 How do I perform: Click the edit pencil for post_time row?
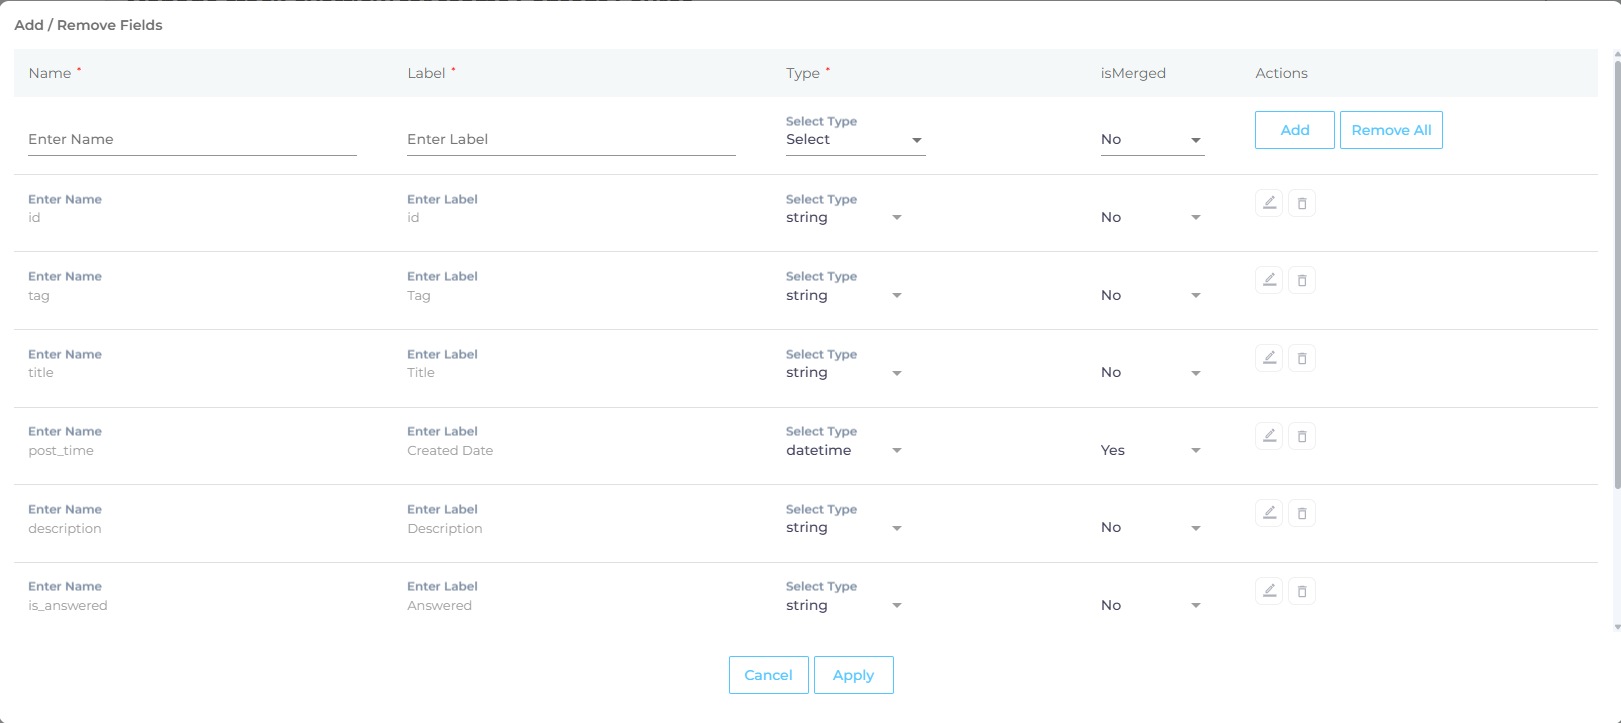(1269, 436)
